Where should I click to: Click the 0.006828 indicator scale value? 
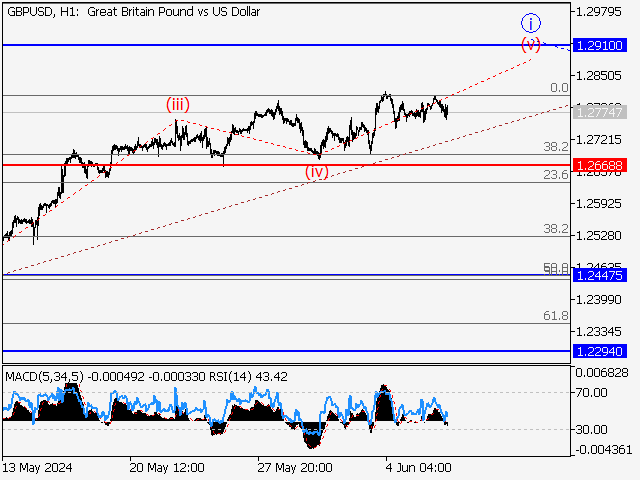coord(602,373)
